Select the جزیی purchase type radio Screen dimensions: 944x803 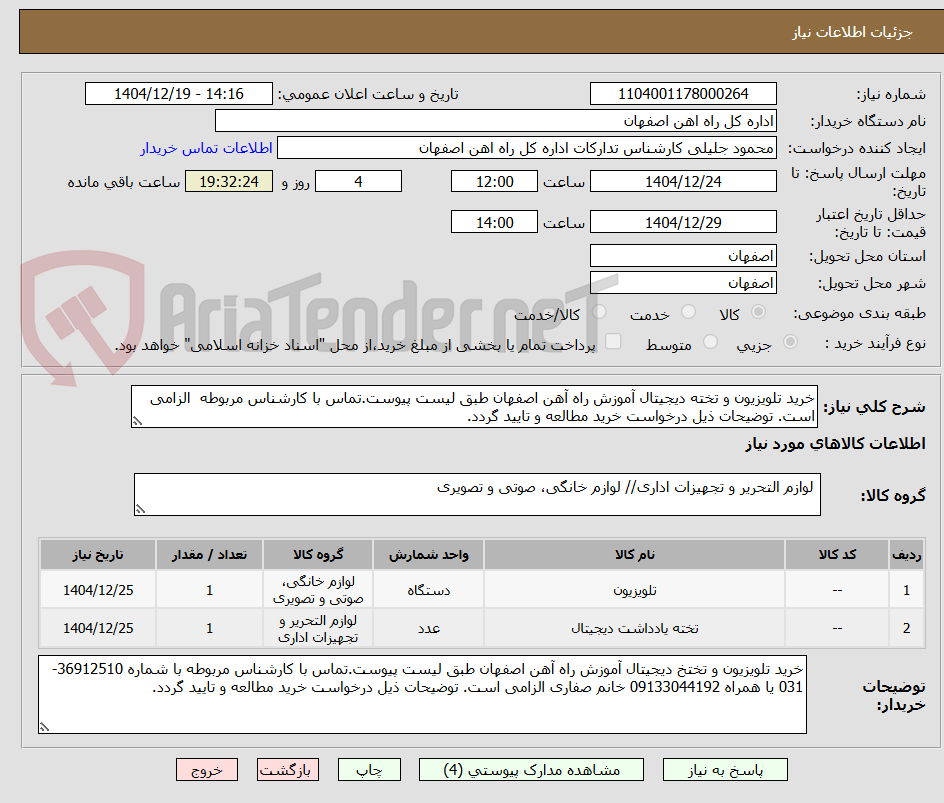click(790, 343)
